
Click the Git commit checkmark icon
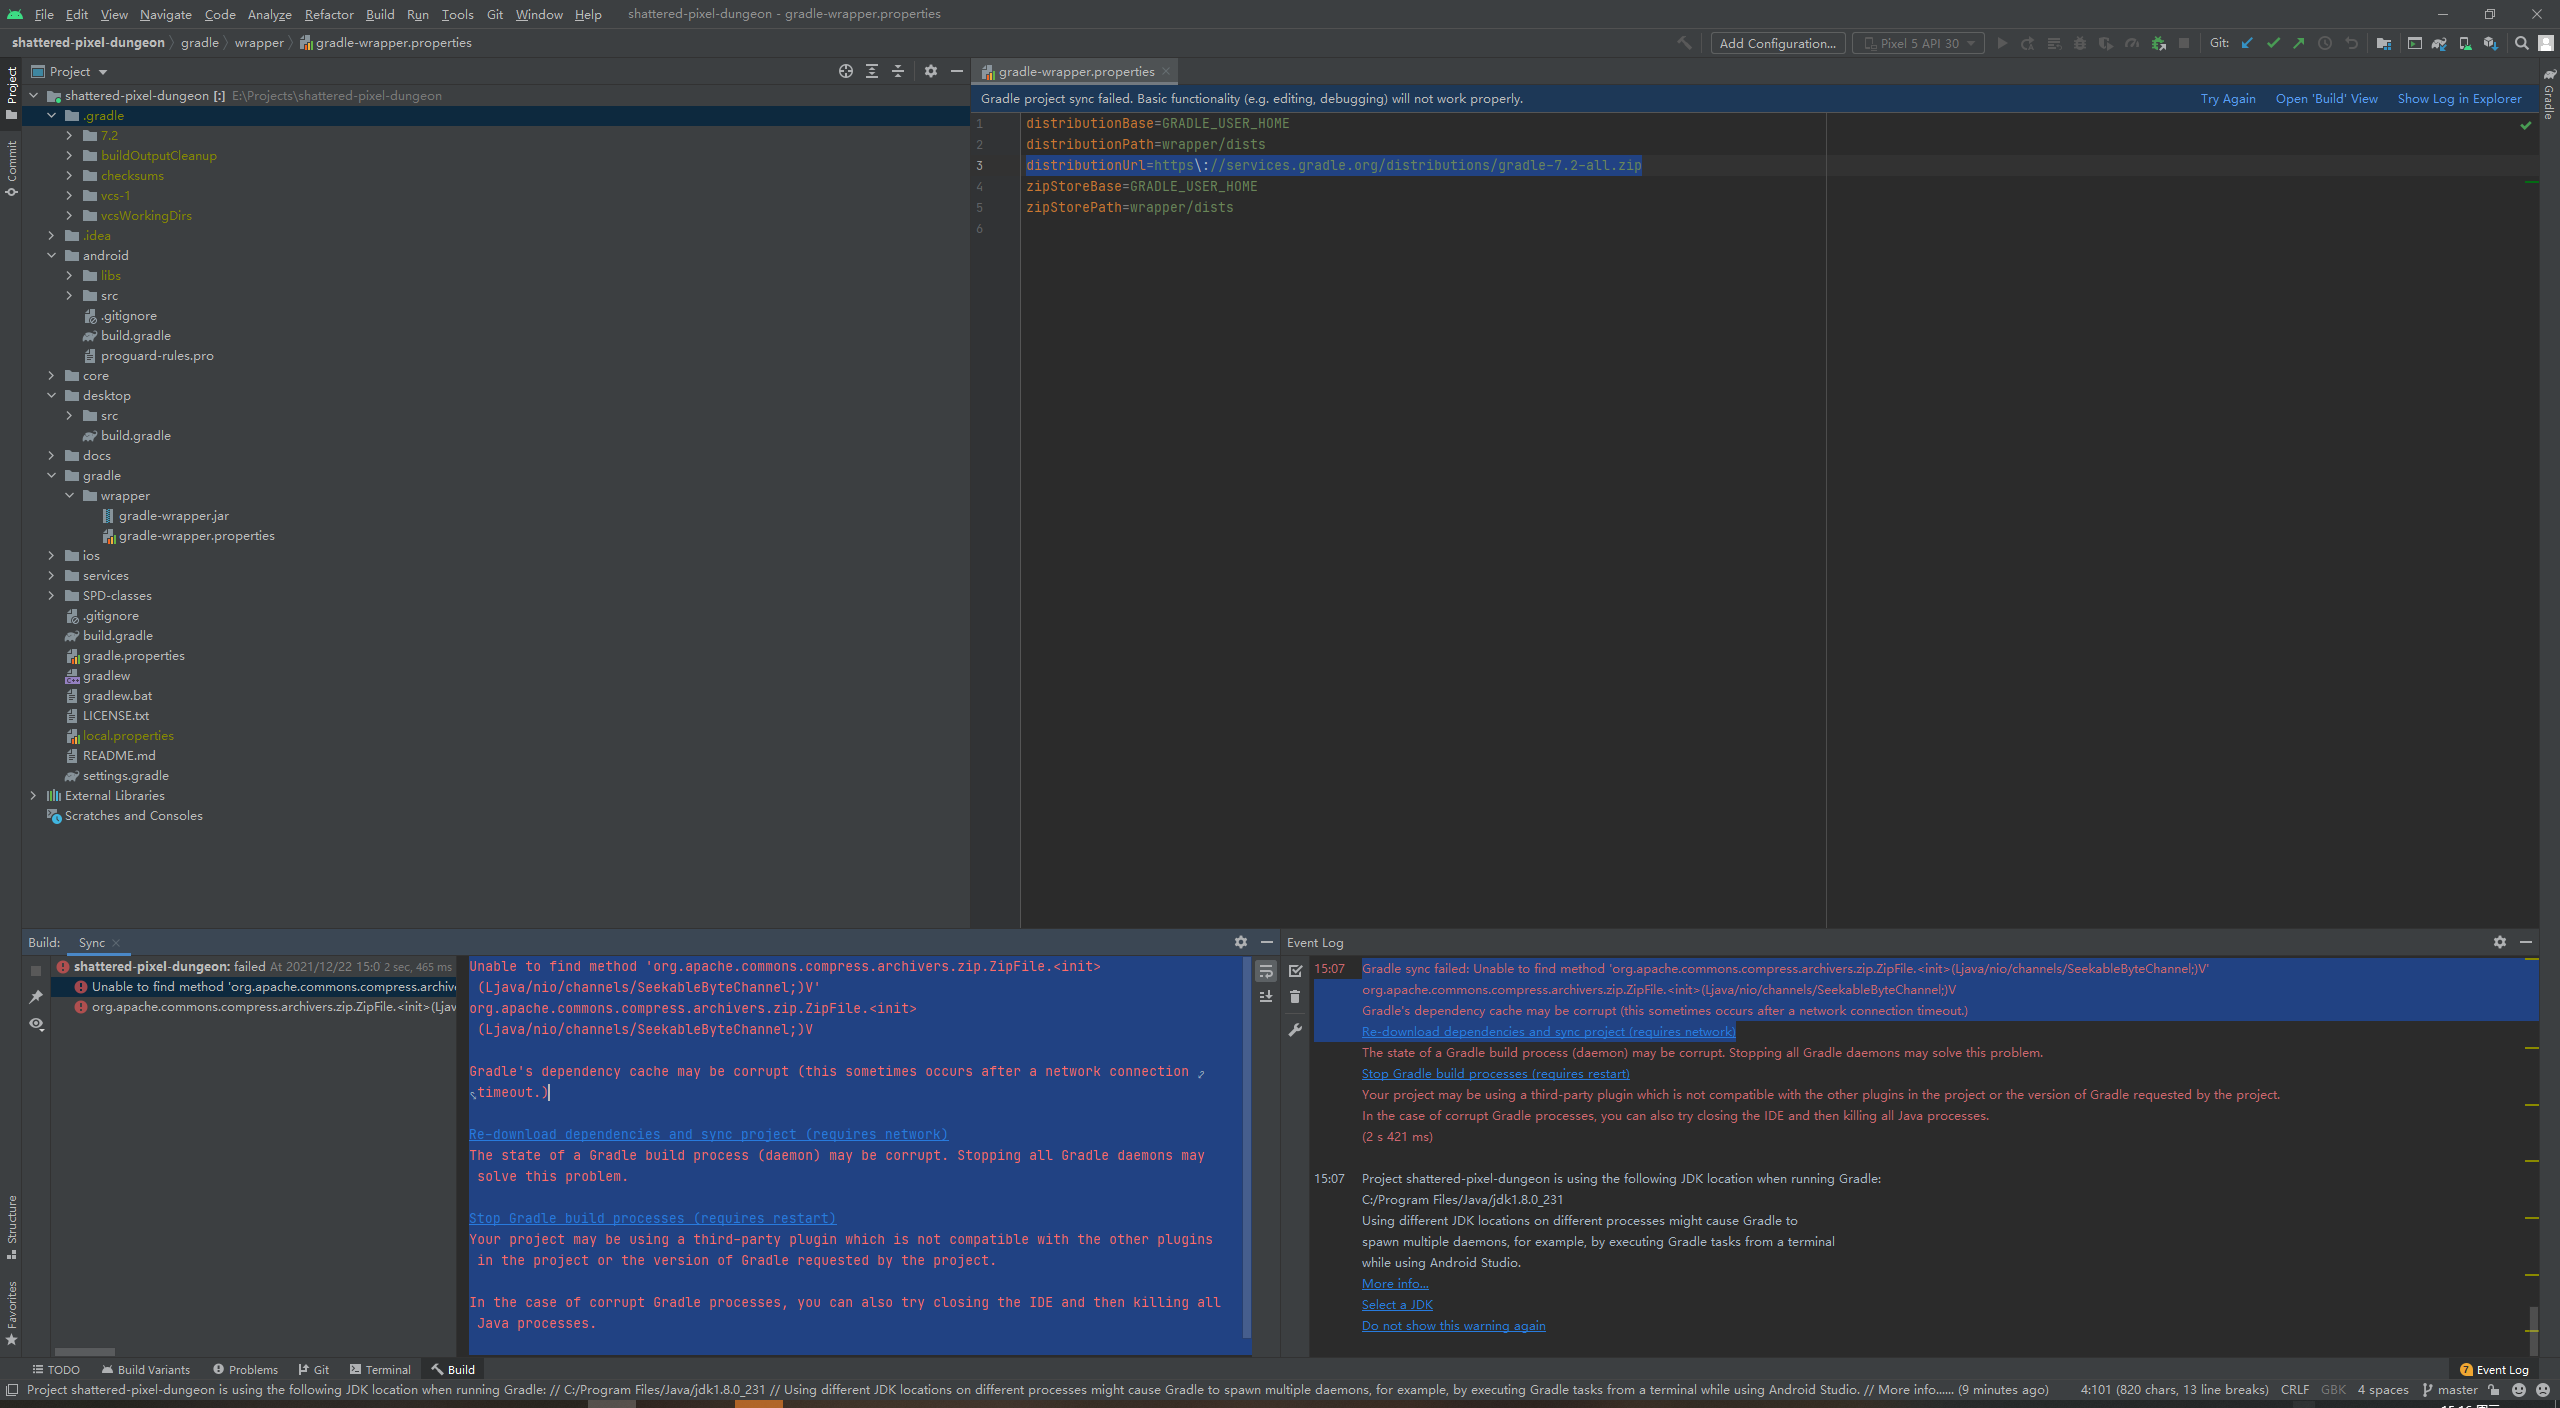click(x=2274, y=43)
